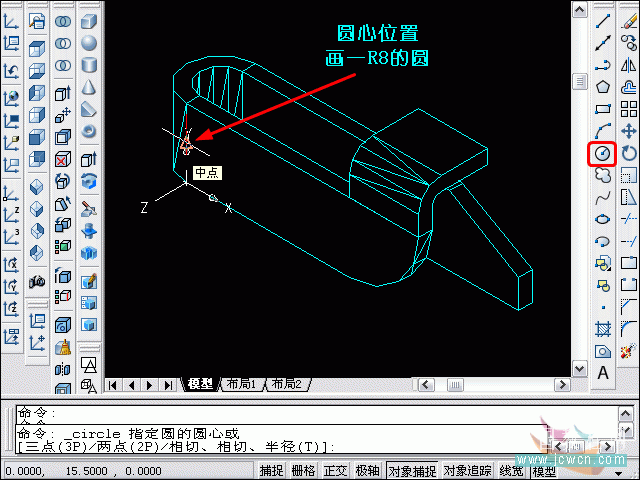Viewport: 640px width, 480px height.
Task: Click the Sphere solid tool
Action: pyautogui.click(x=89, y=43)
